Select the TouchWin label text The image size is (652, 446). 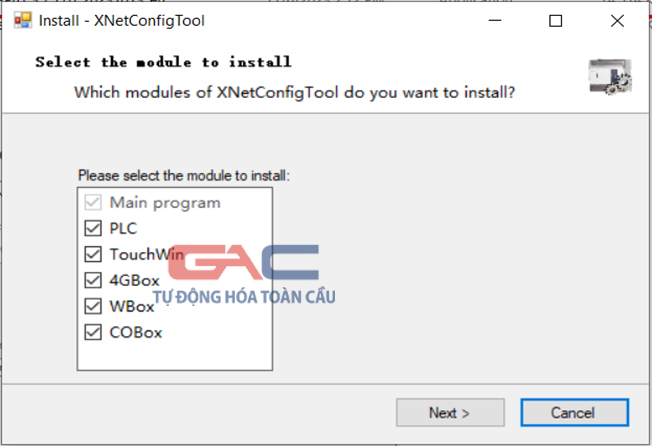click(x=146, y=254)
